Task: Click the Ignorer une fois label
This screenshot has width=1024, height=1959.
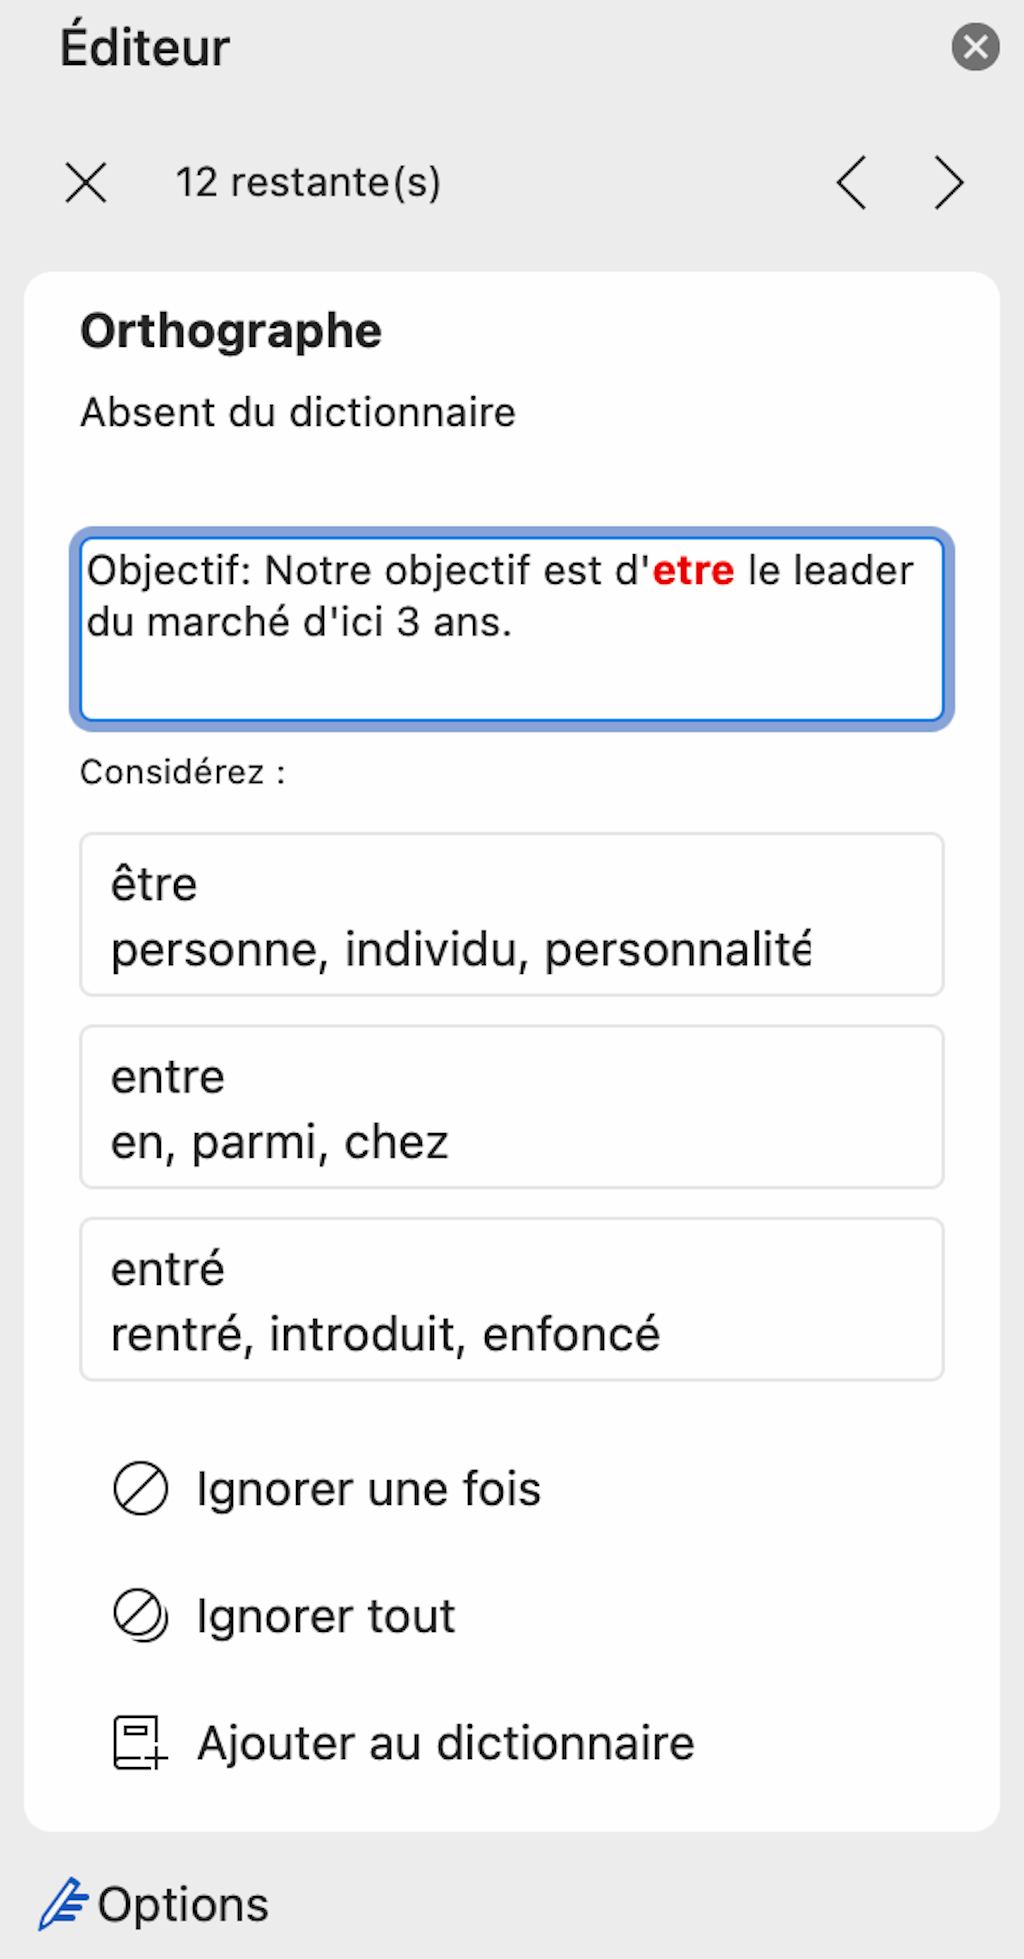Action: (x=368, y=1489)
